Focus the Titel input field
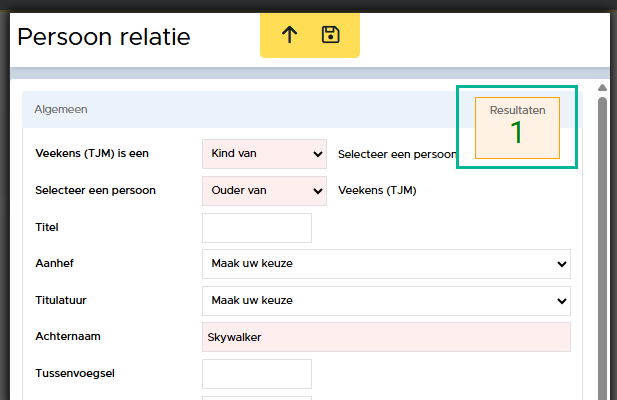This screenshot has width=617, height=400. click(x=257, y=228)
